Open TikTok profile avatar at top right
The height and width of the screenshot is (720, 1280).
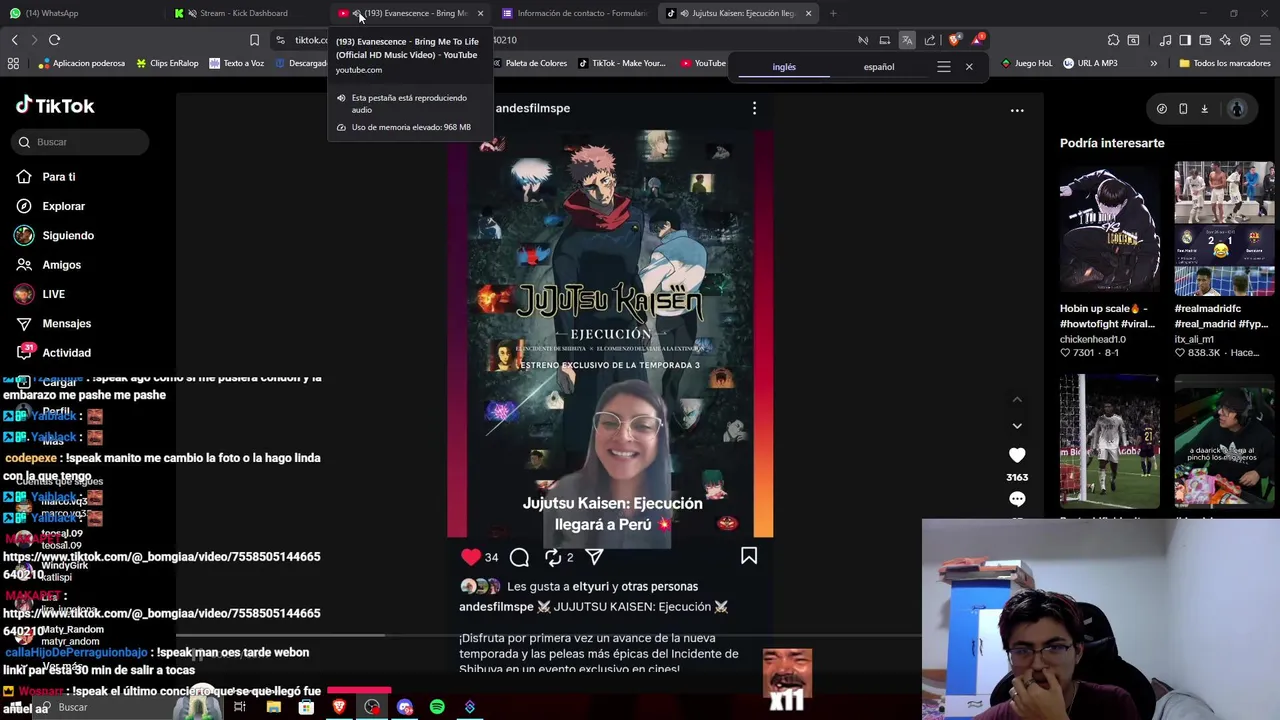[x=1237, y=109]
